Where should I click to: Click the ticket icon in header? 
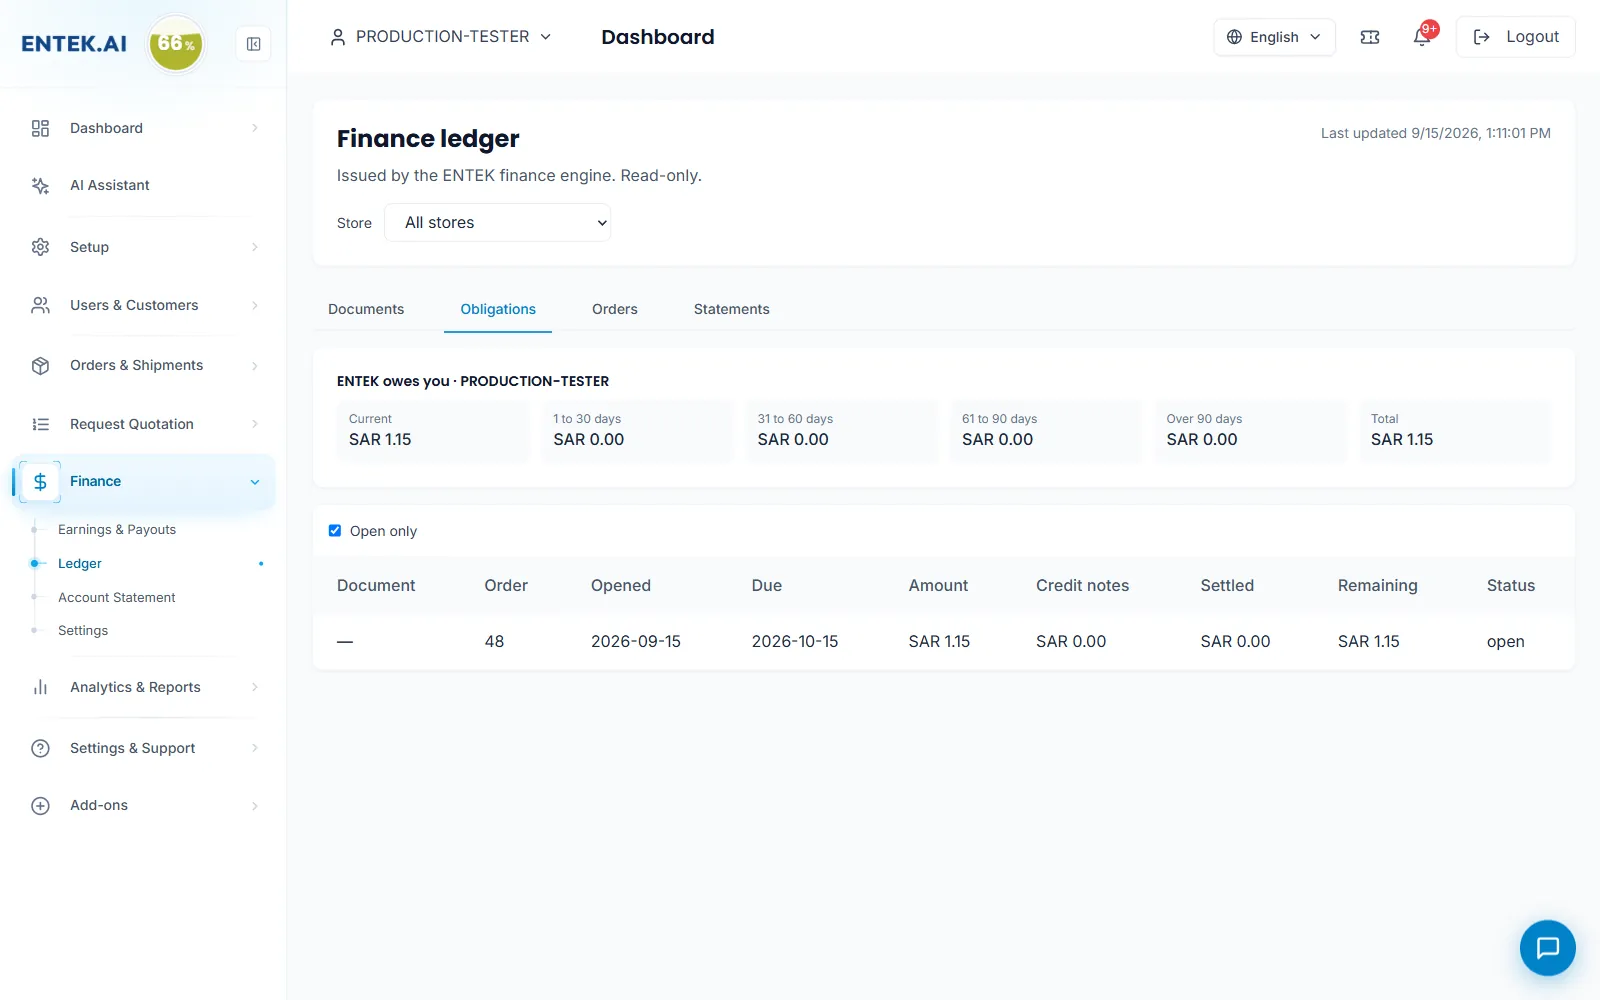coord(1370,37)
